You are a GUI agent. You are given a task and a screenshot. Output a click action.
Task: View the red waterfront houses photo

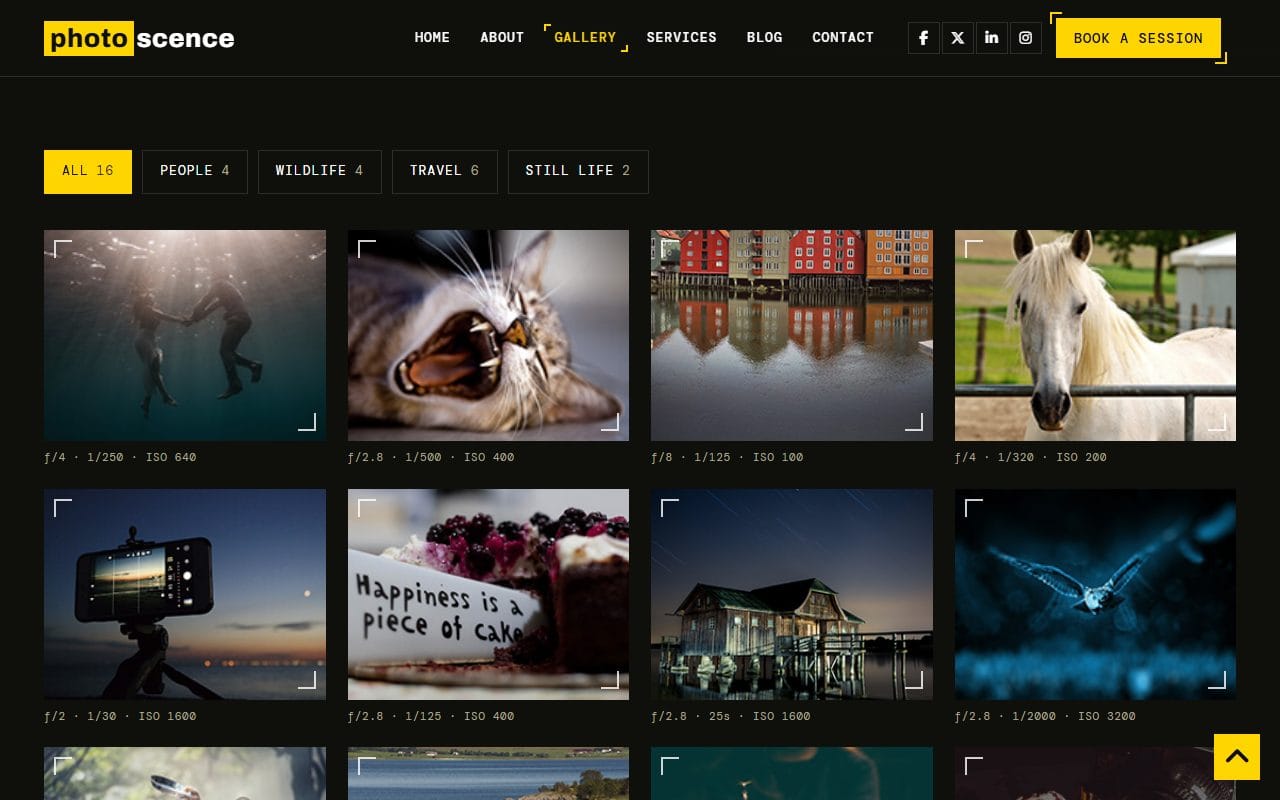[x=792, y=335]
